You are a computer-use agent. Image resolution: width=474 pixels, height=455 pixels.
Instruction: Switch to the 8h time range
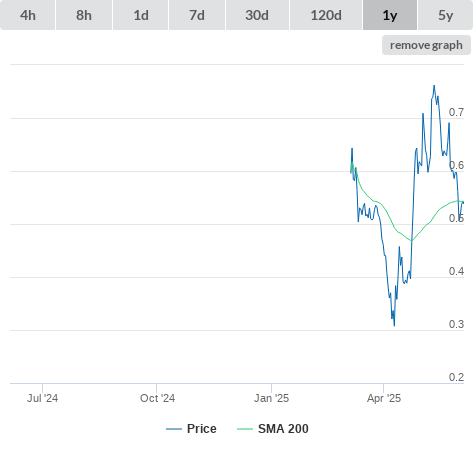84,15
